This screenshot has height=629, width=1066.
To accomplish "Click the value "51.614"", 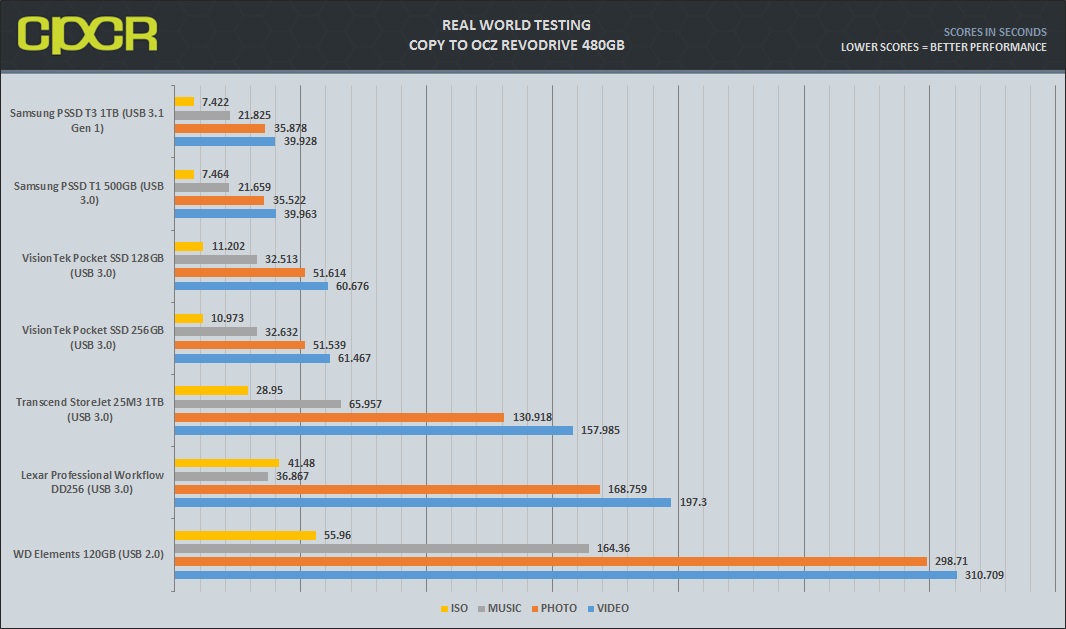I will 330,273.
